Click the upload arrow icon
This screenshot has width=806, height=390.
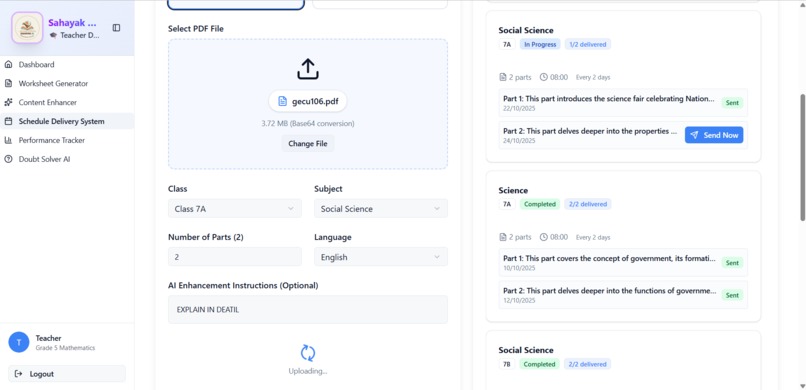pos(308,69)
